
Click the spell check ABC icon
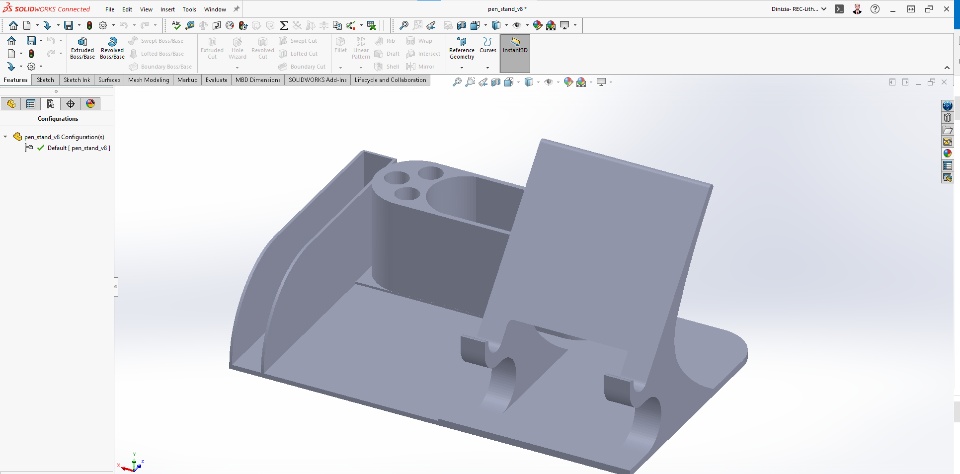click(176, 25)
